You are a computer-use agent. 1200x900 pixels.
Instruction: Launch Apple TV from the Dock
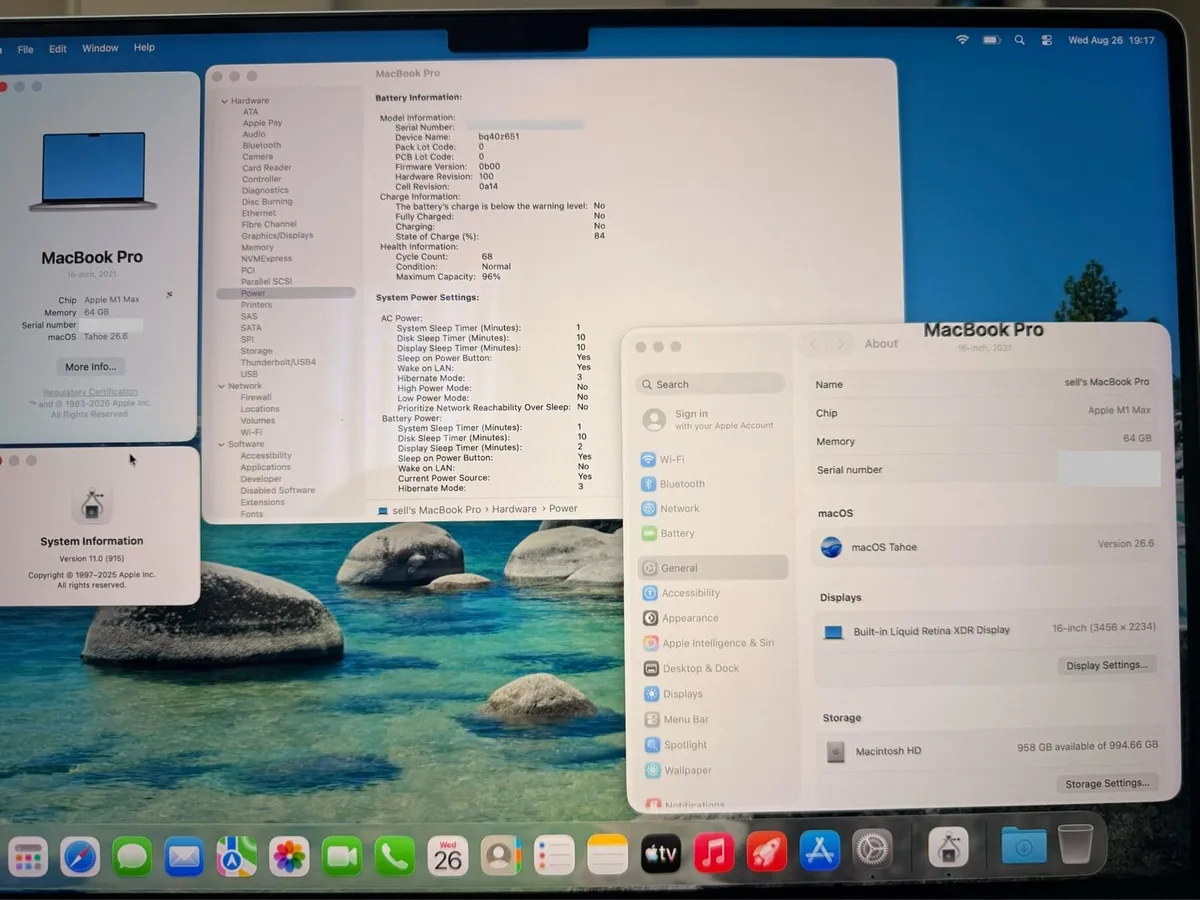[660, 854]
